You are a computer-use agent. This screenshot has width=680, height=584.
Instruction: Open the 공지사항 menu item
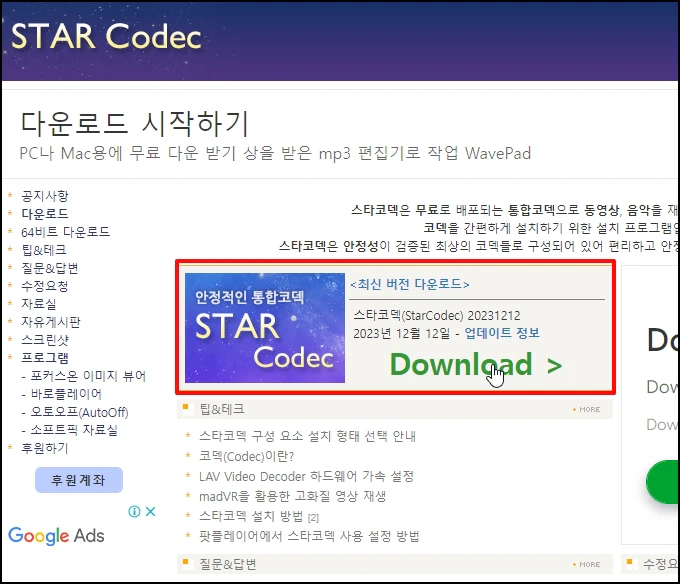click(x=45, y=196)
